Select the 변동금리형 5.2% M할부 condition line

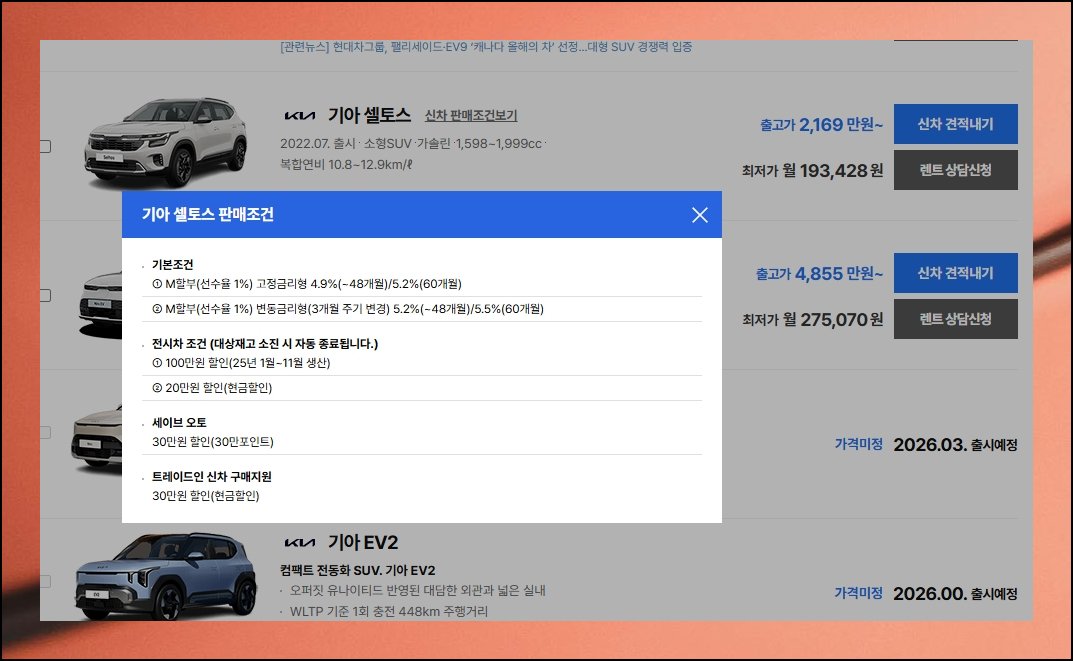coord(348,309)
